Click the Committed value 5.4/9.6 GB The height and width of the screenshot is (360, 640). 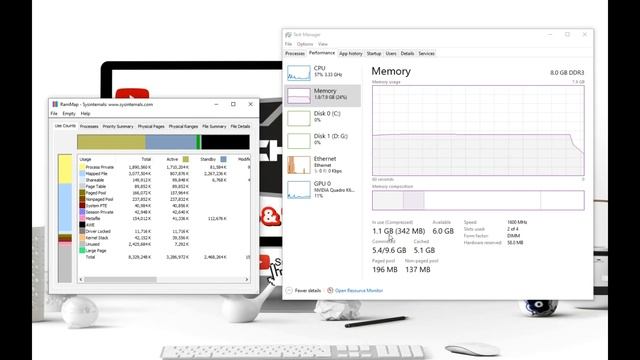[389, 250]
